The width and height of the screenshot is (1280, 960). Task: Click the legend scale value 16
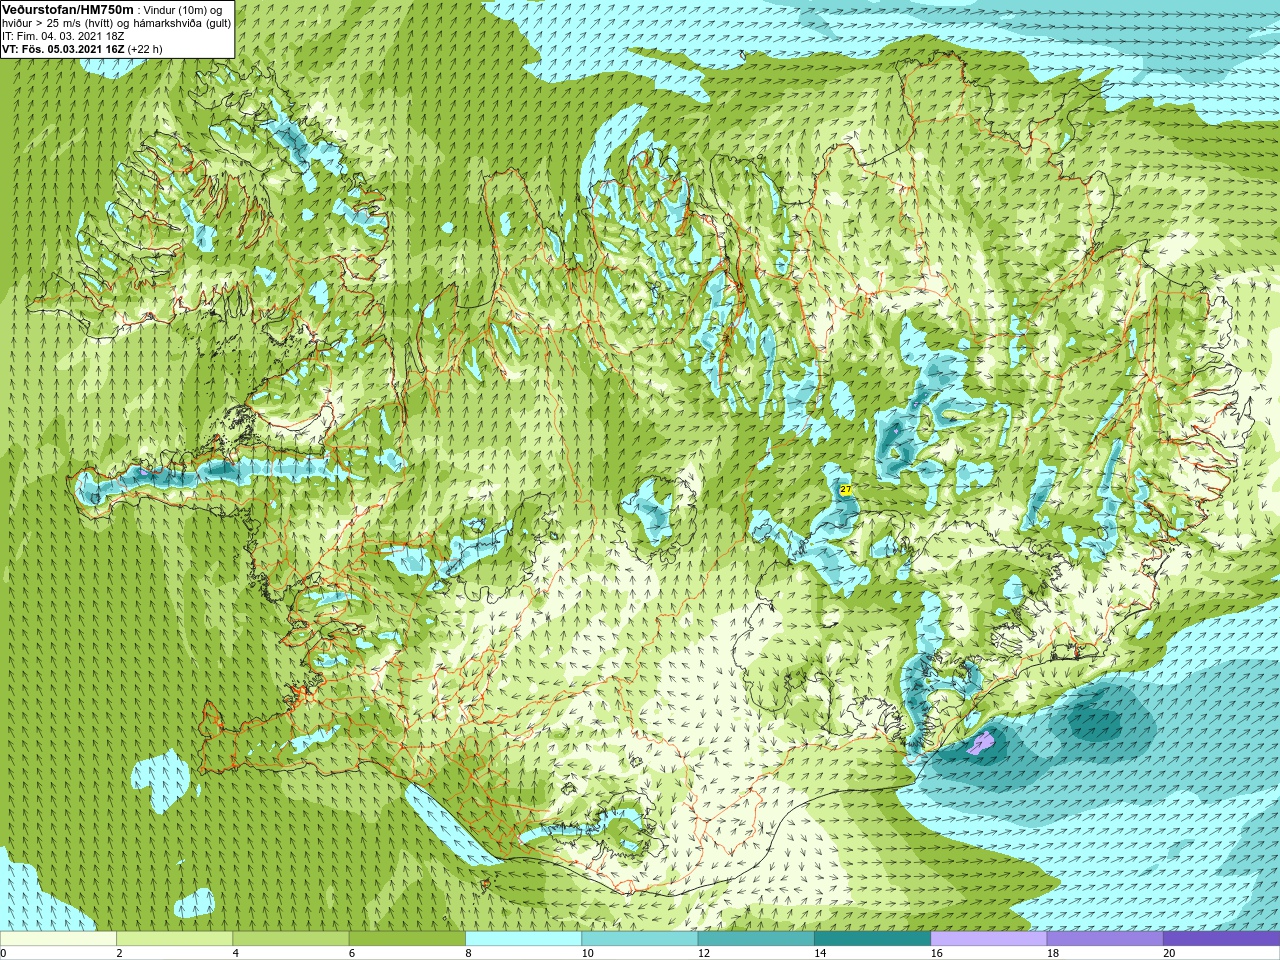pyautogui.click(x=936, y=953)
